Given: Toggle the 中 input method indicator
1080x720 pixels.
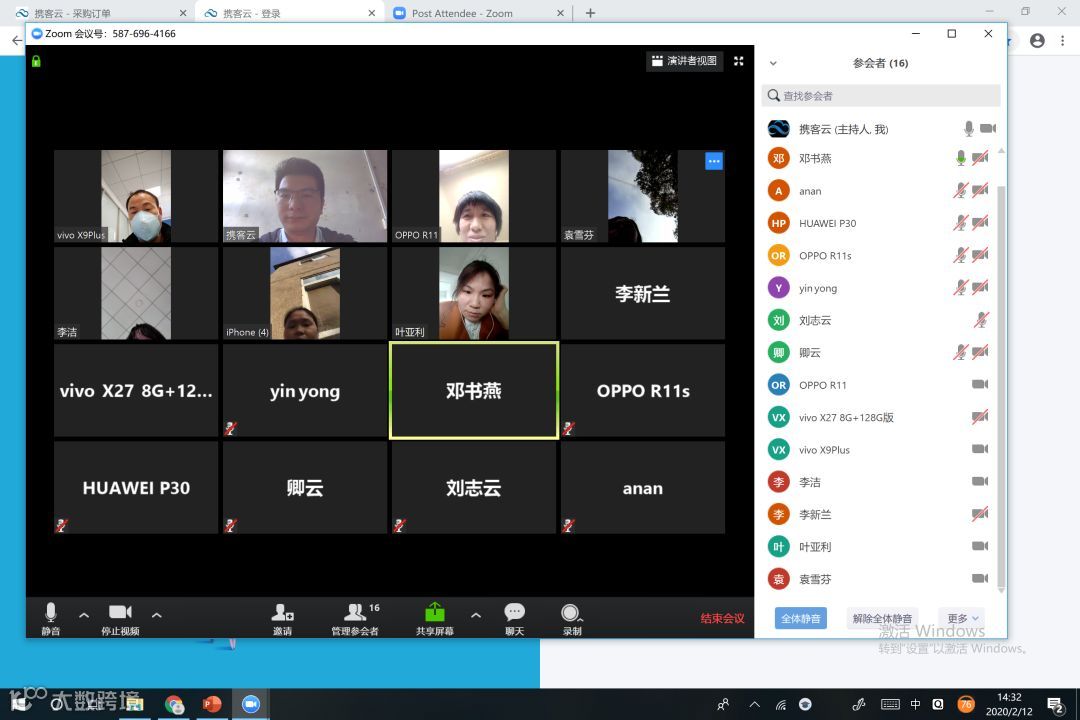Looking at the screenshot, I should (x=915, y=704).
